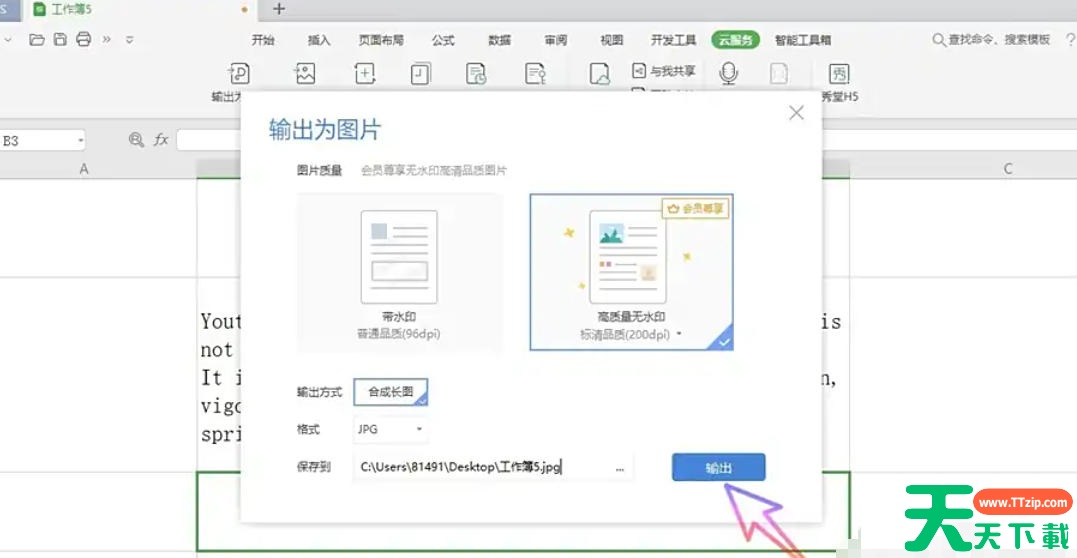Click the printer icon in quick toolbar
This screenshot has height=558, width=1077.
pos(84,39)
